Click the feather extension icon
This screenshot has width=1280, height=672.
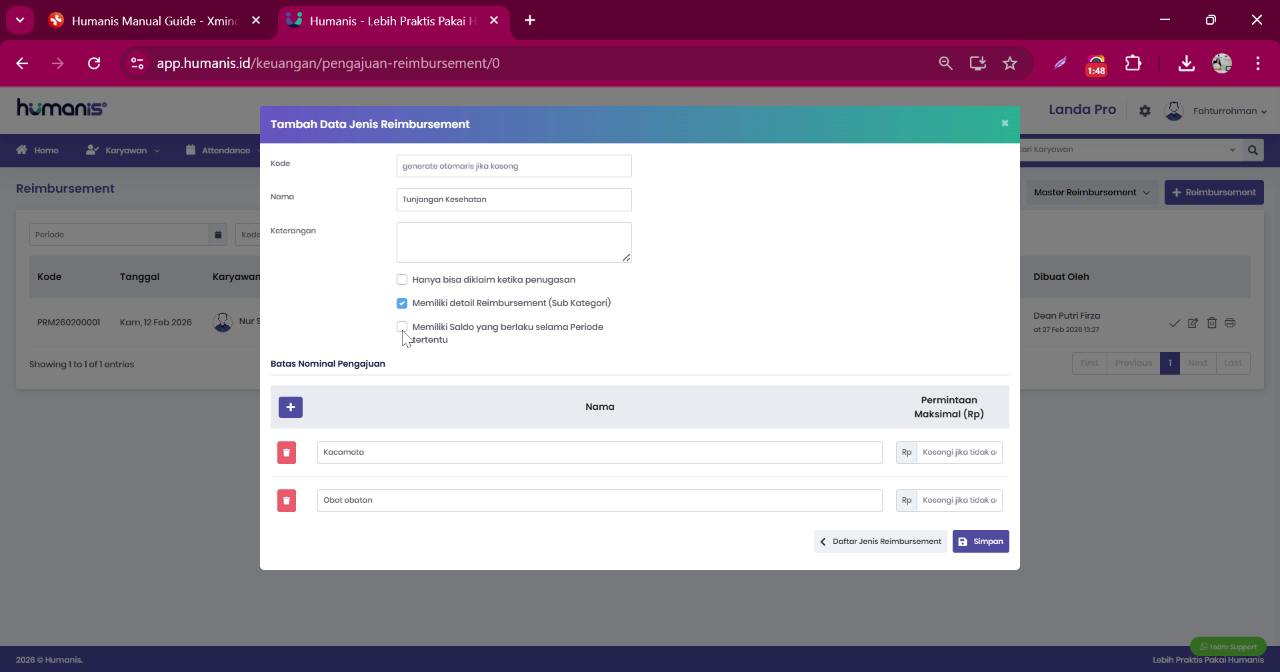pos(1060,63)
